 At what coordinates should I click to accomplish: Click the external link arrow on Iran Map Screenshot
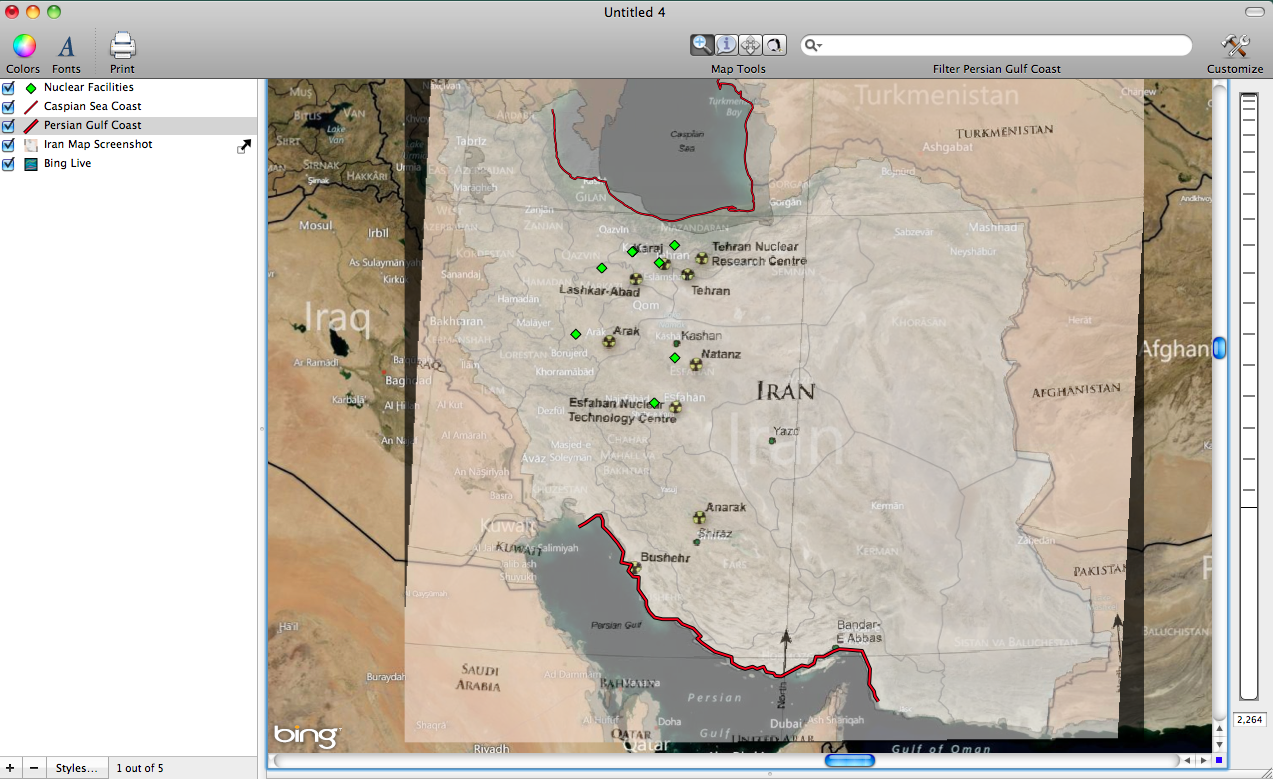point(244,145)
